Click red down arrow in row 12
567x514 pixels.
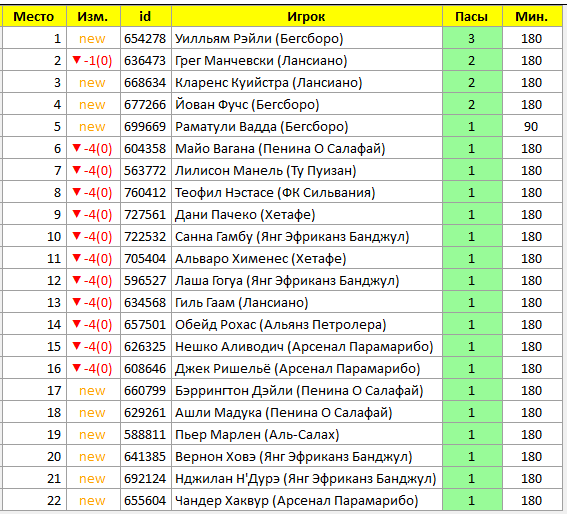coord(76,280)
